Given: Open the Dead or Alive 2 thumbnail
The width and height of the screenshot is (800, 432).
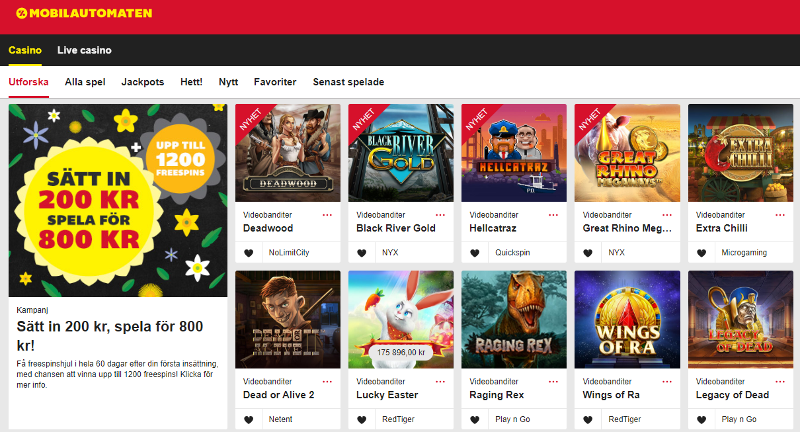Looking at the screenshot, I should click(288, 320).
